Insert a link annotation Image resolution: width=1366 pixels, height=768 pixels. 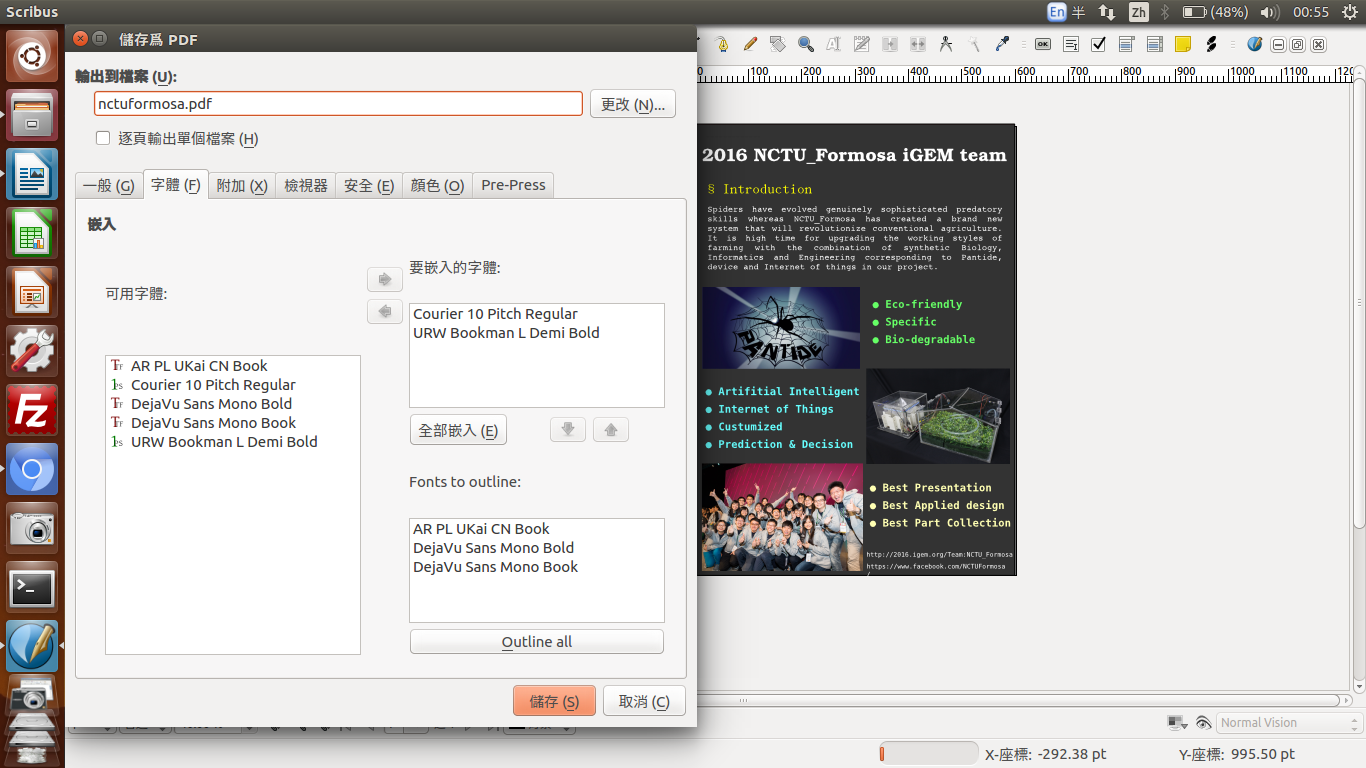[1211, 44]
